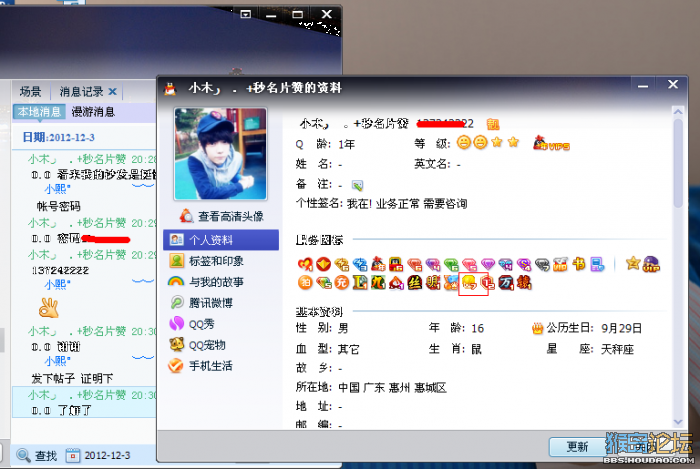
Task: Click the 天秤座 zodiac value
Action: [x=617, y=349]
